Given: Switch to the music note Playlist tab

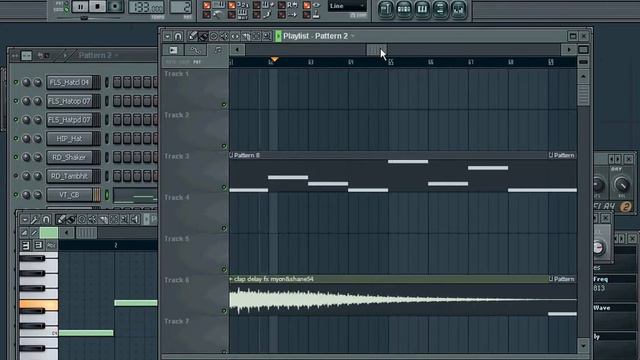Looking at the screenshot, I should 218,50.
